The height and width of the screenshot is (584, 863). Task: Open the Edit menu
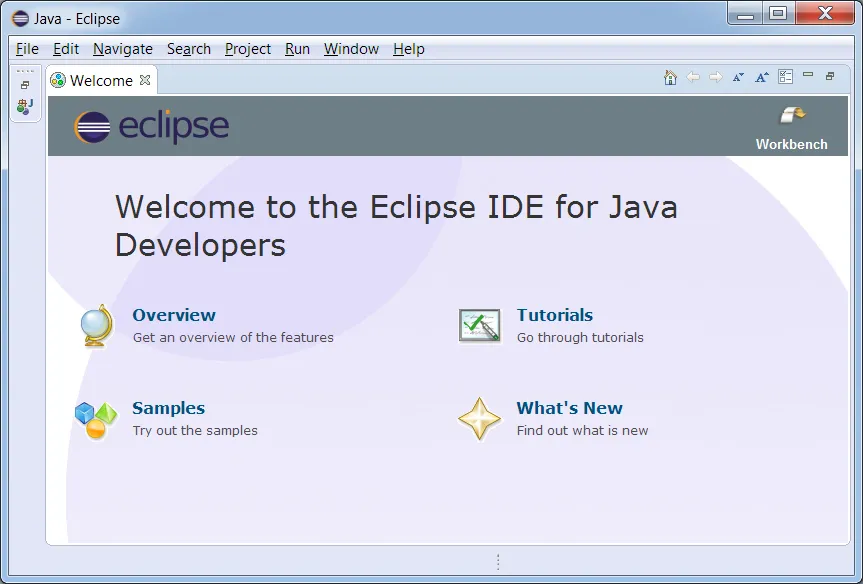click(66, 49)
